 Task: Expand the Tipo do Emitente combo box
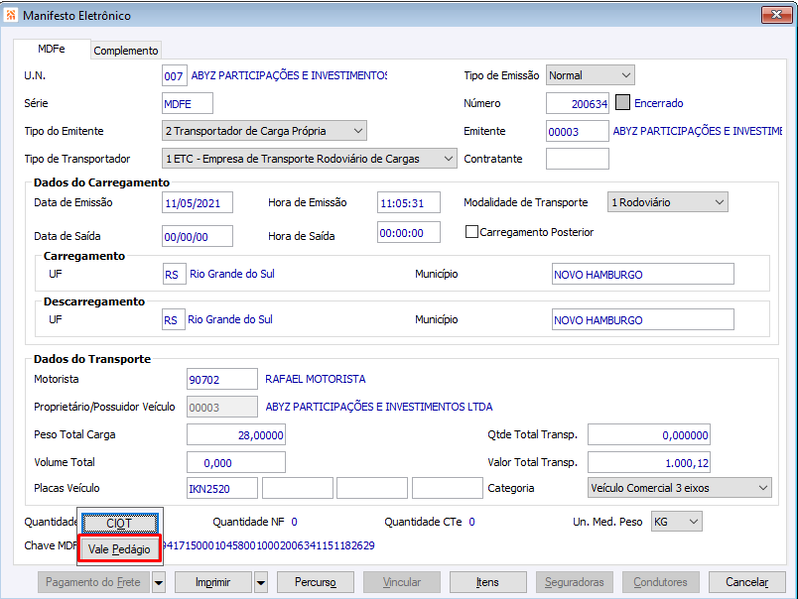click(x=264, y=131)
